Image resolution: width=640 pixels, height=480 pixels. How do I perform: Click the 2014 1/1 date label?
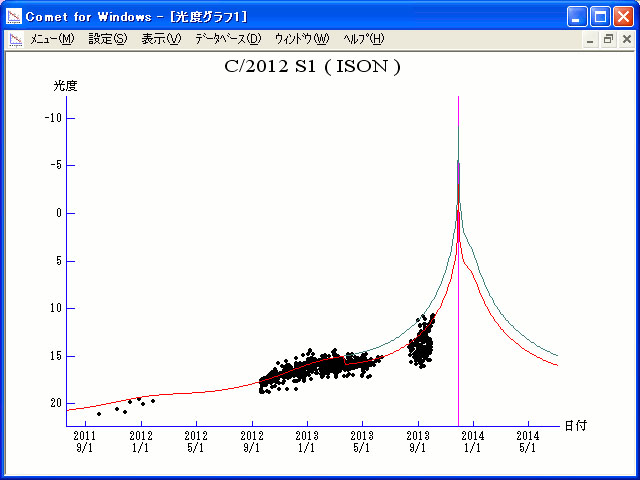[x=473, y=442]
